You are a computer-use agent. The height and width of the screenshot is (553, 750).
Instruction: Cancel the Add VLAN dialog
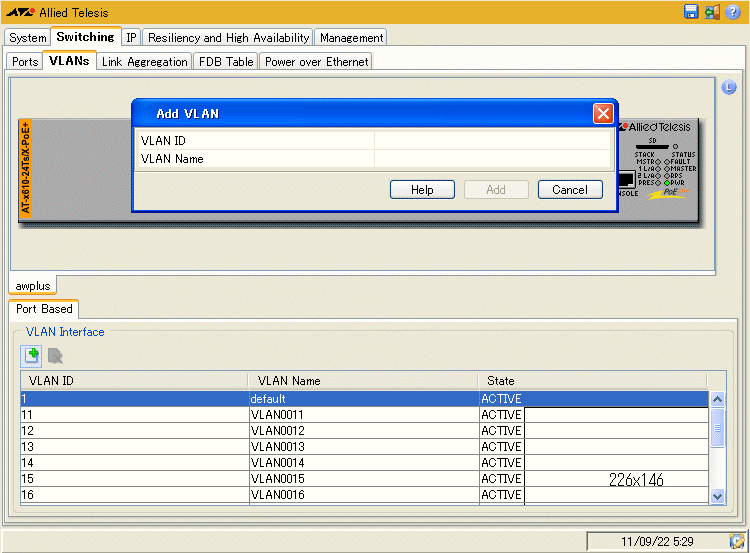(x=570, y=190)
